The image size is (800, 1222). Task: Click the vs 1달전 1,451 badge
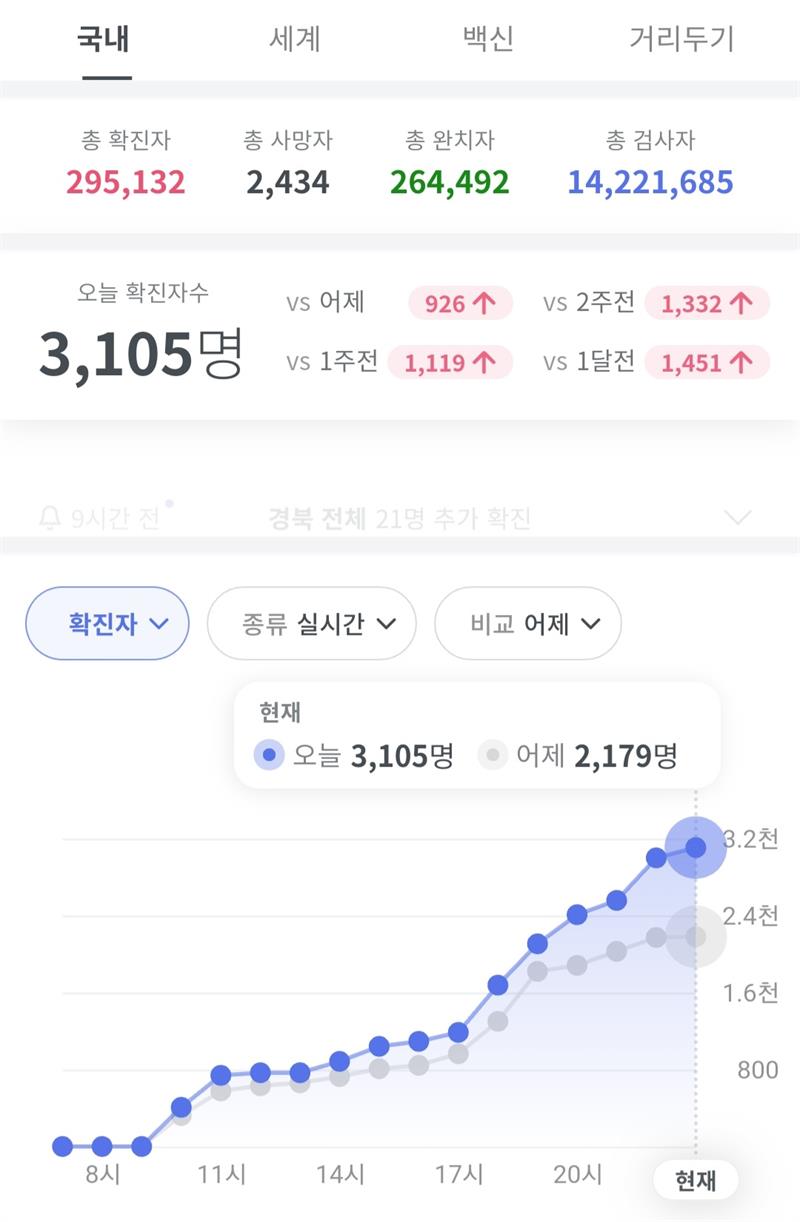[x=707, y=362]
